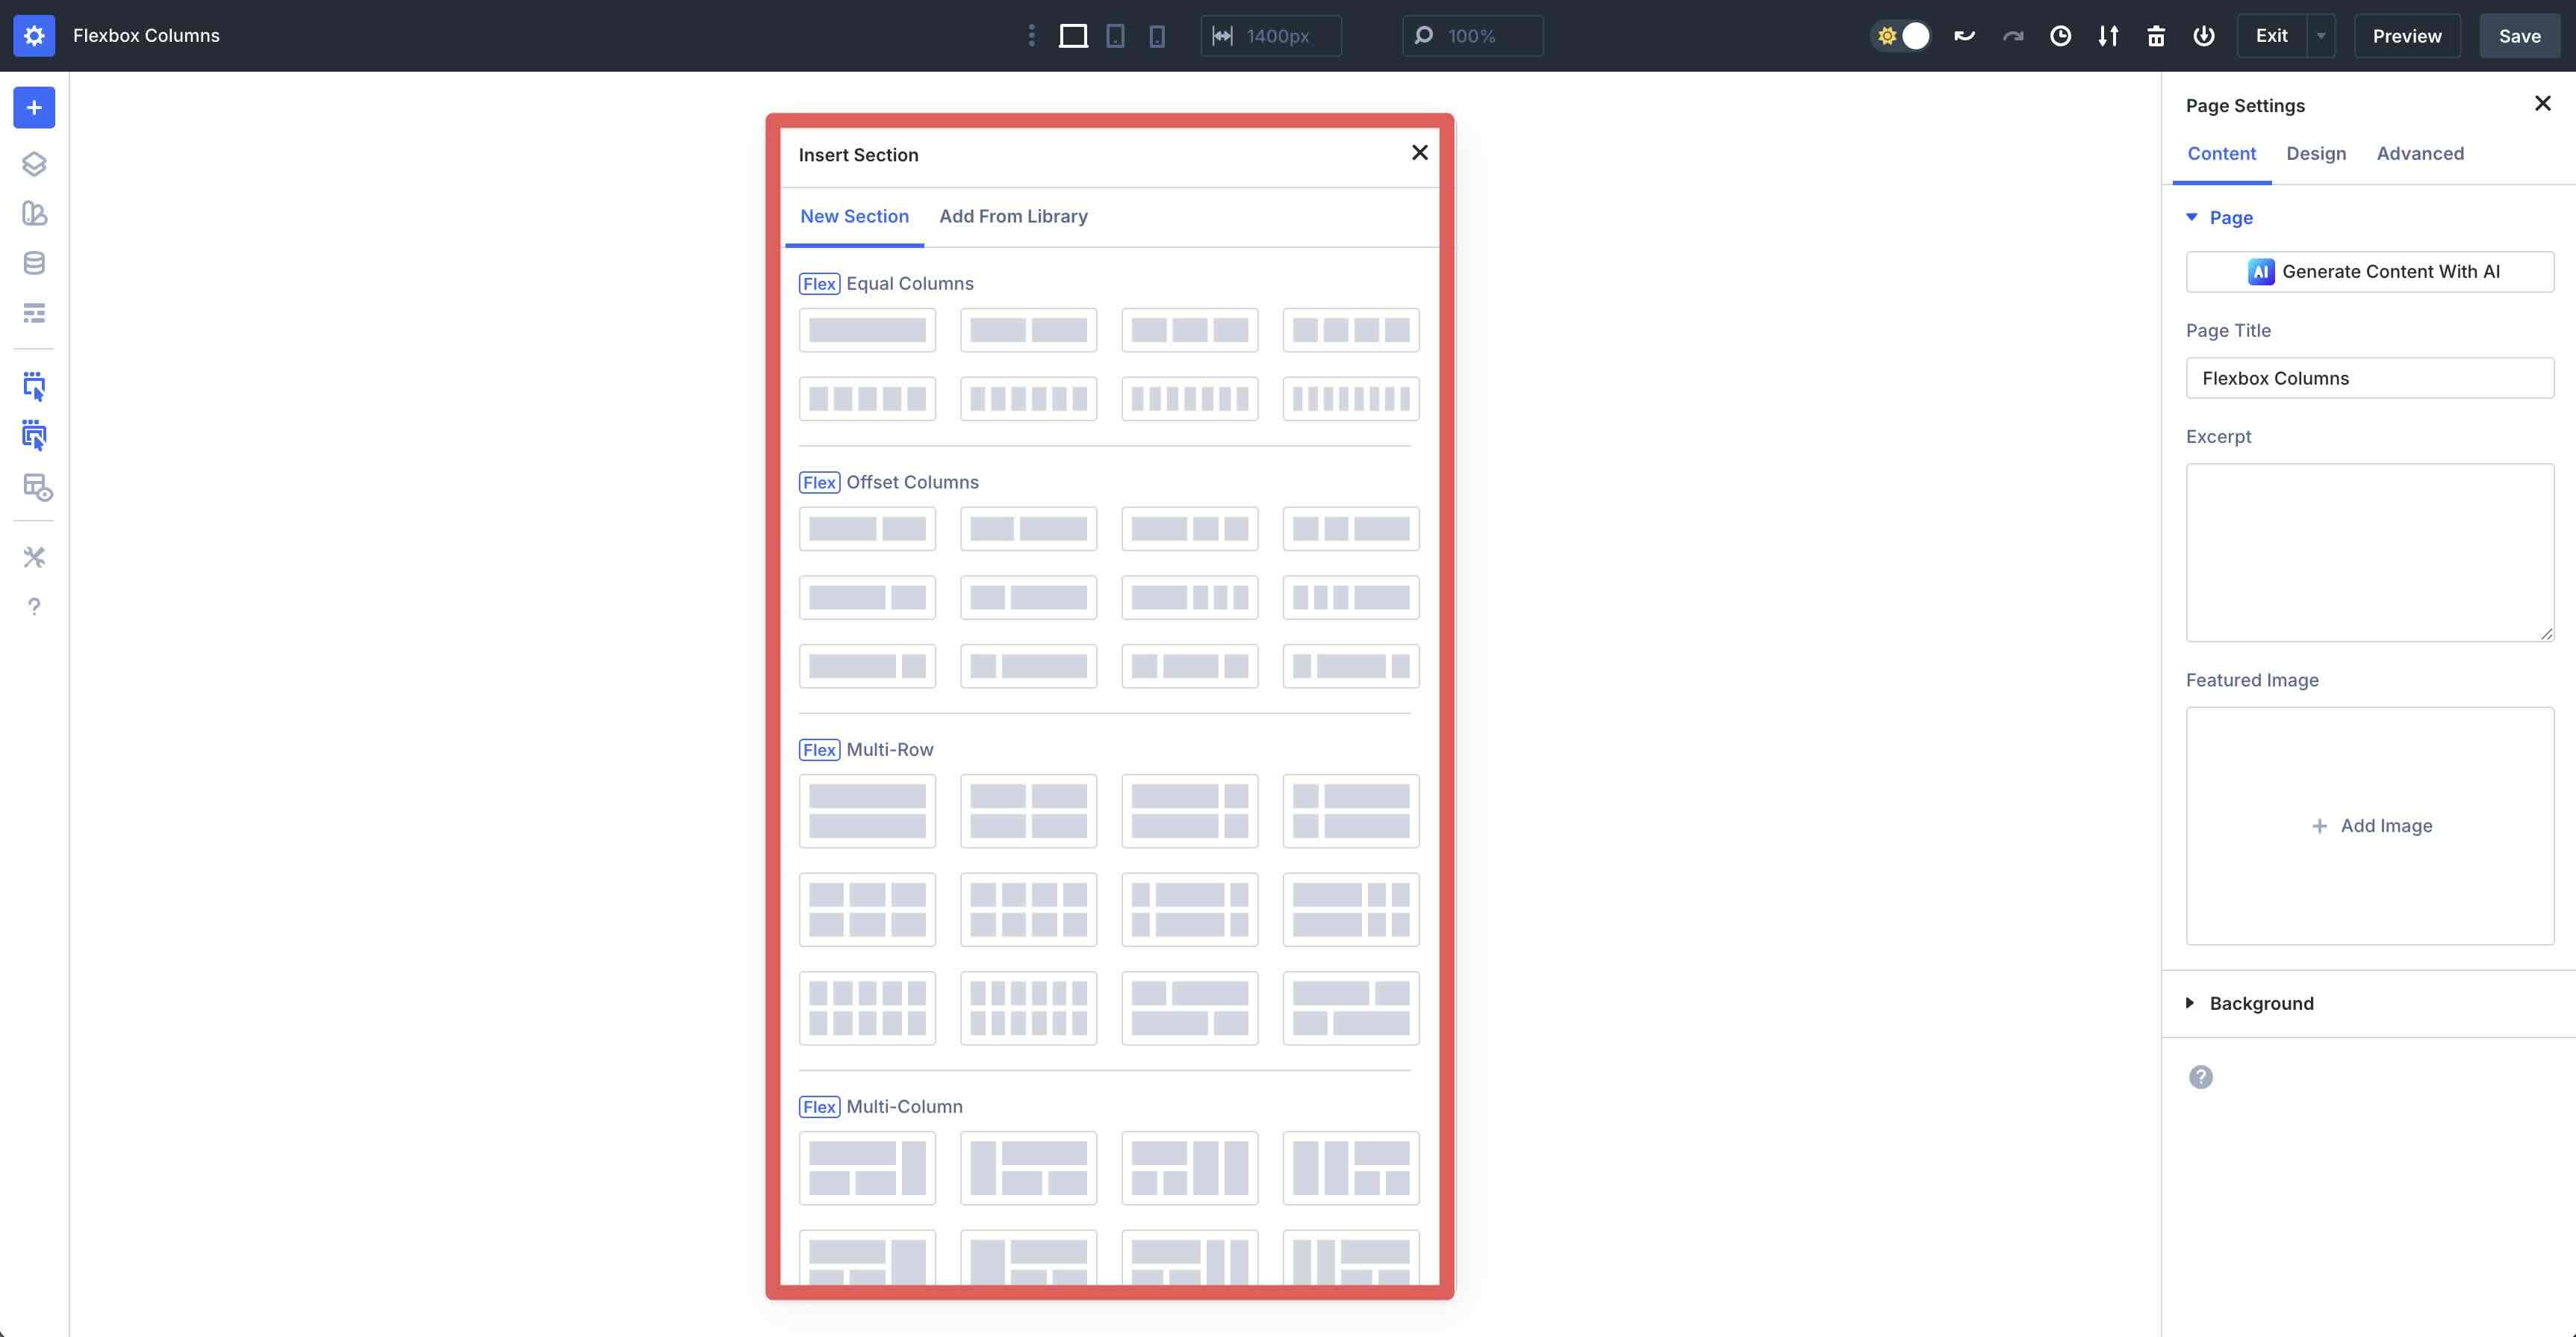The width and height of the screenshot is (2576, 1337).
Task: Switch to the Add From Library tab
Action: [x=1013, y=216]
